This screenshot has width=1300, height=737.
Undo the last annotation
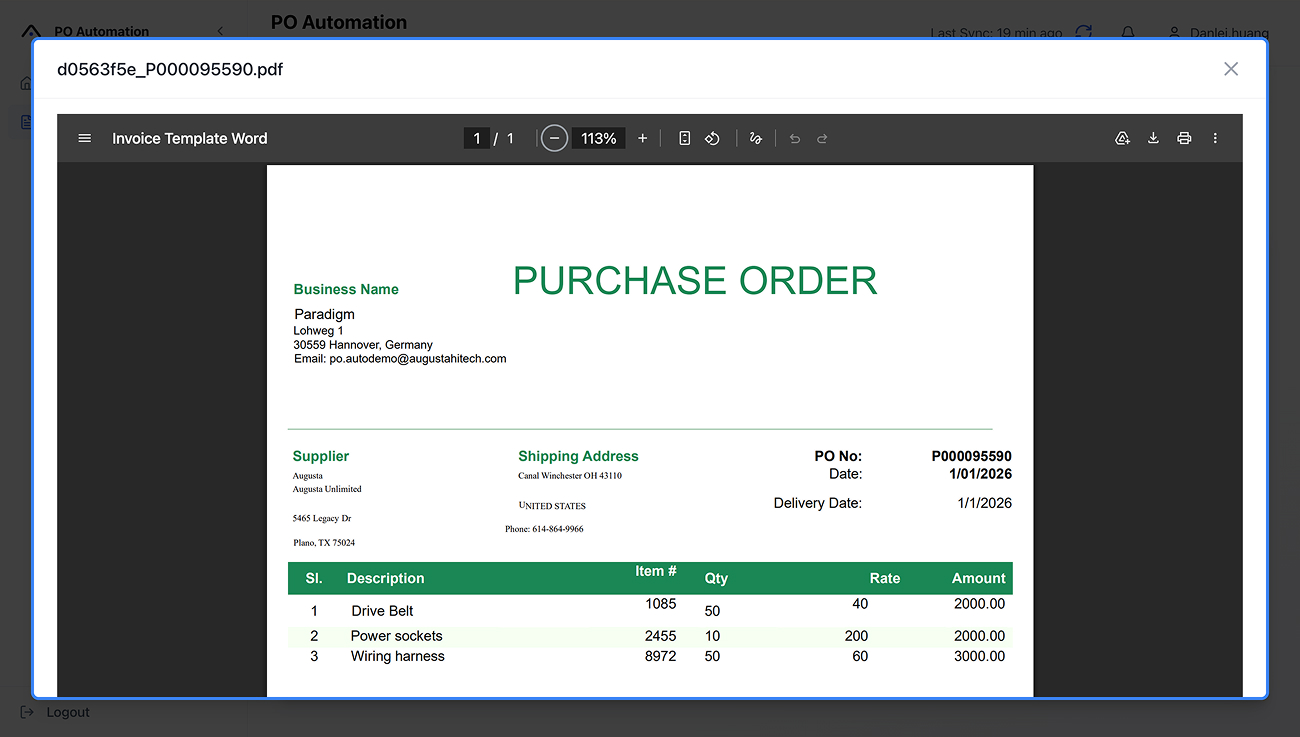[x=795, y=138]
